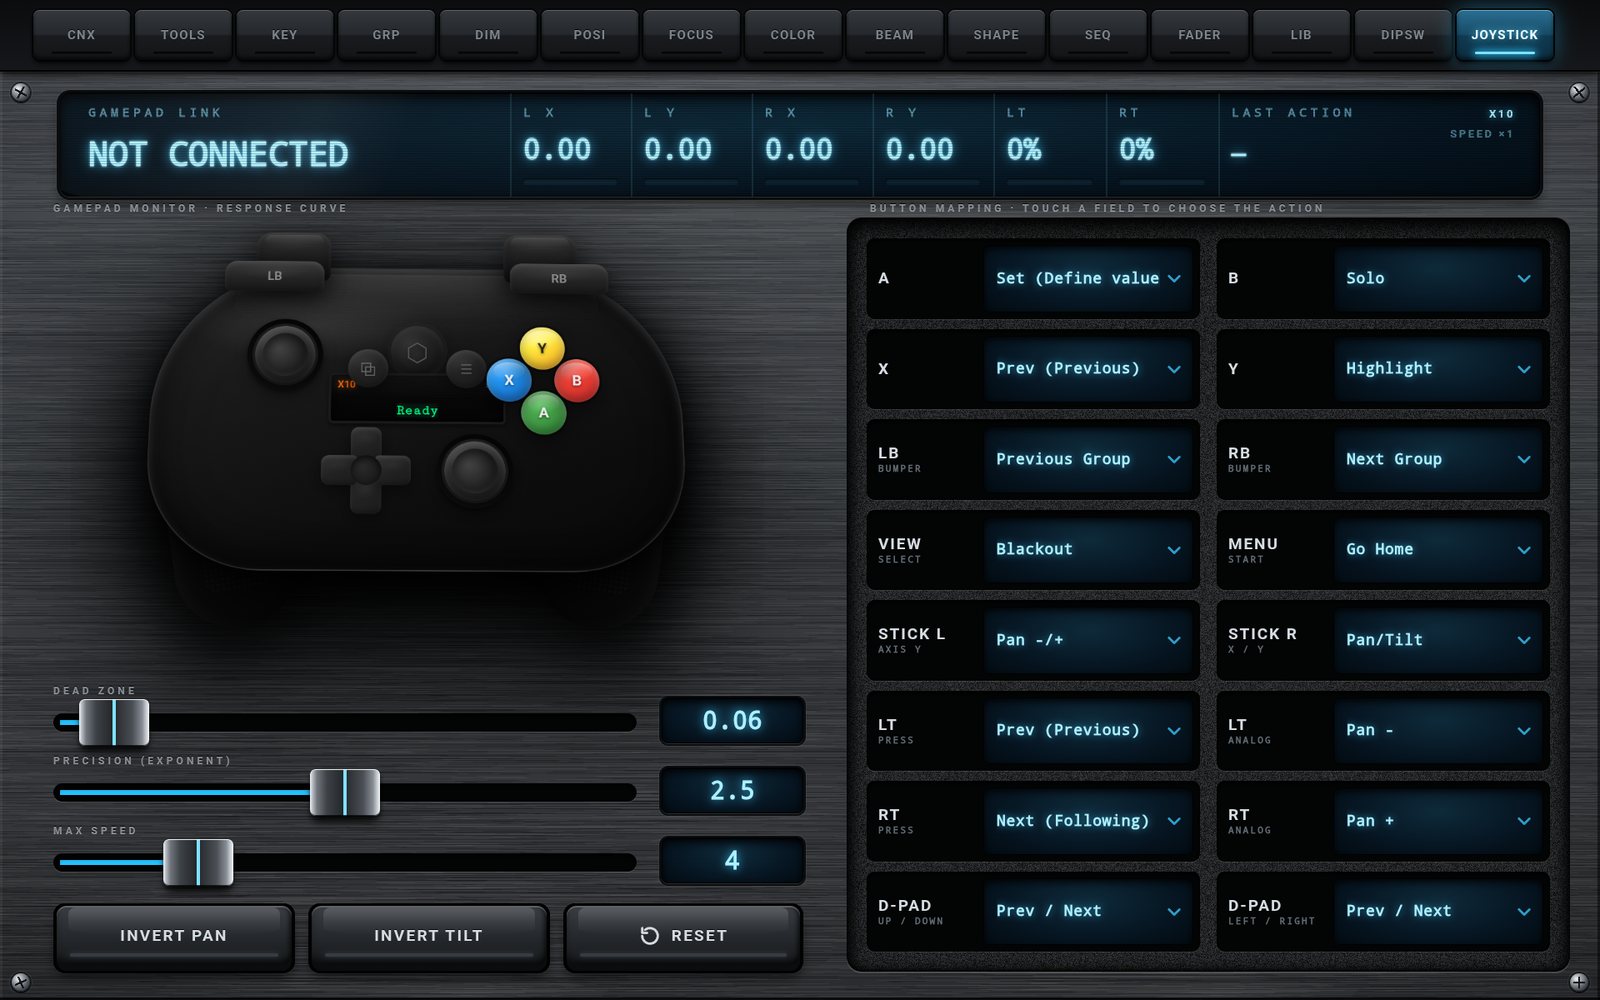The width and height of the screenshot is (1600, 1000).
Task: Open the A button action dropdown
Action: pyautogui.click(x=1090, y=278)
